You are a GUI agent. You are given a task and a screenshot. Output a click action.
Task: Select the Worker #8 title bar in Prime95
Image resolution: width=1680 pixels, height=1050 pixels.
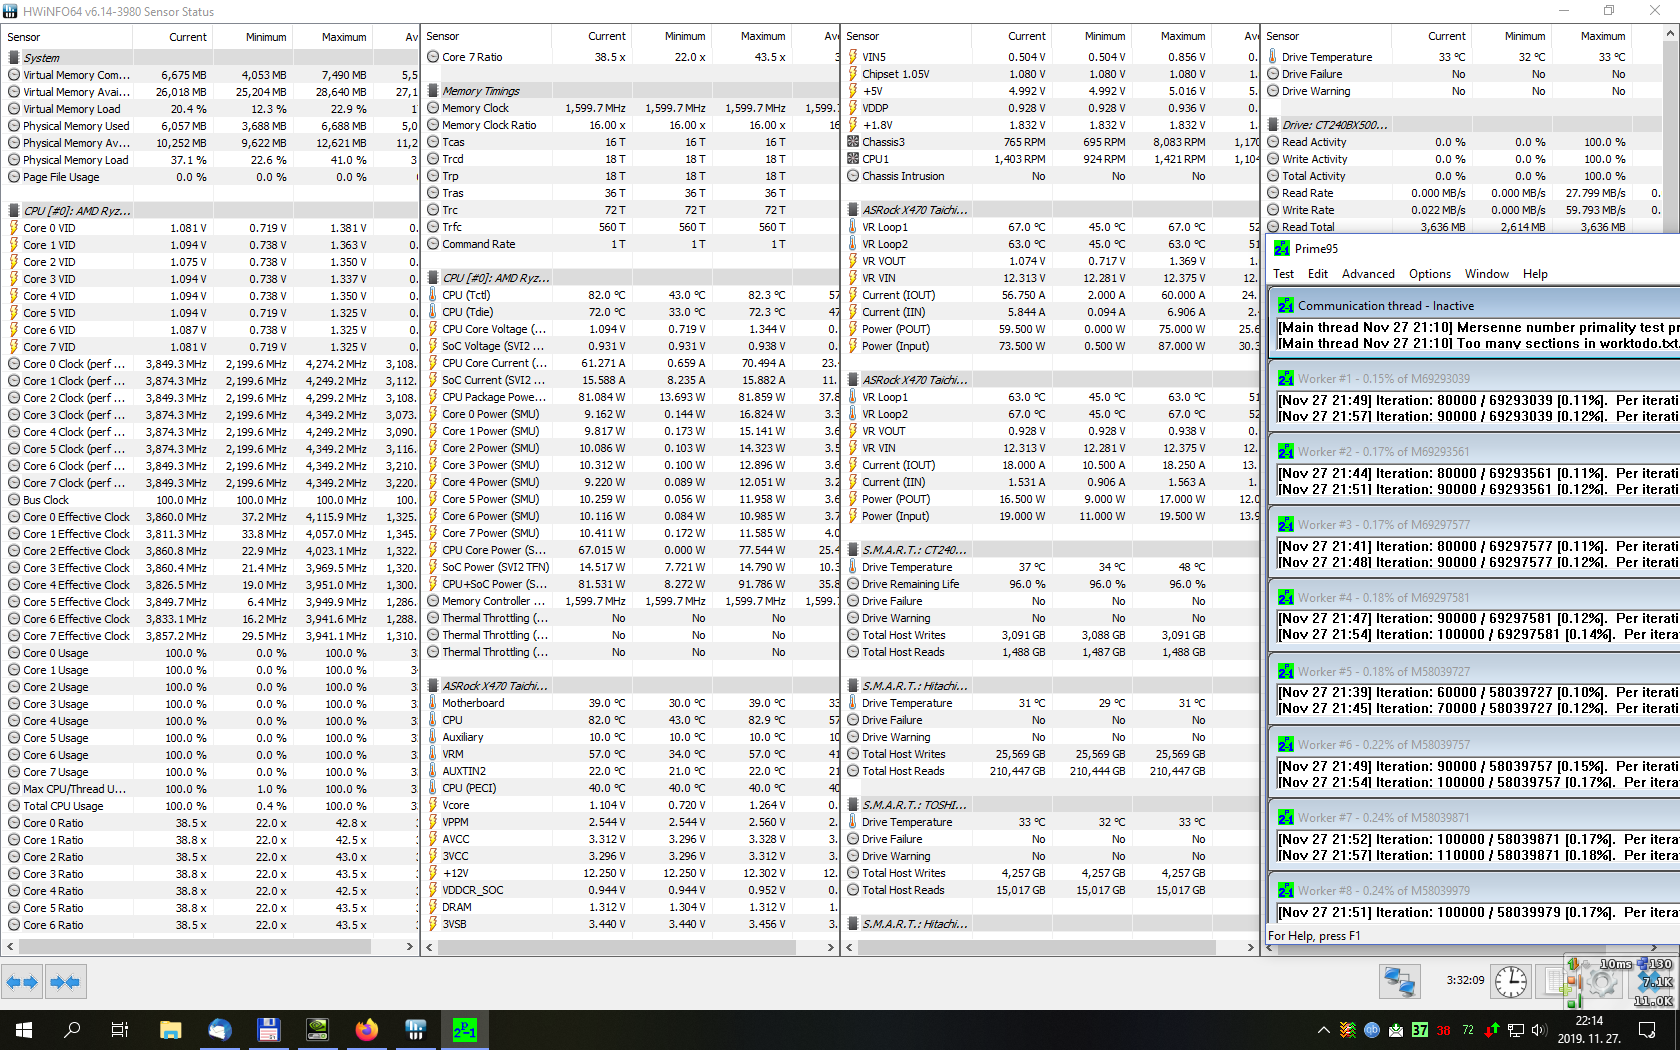1476,890
